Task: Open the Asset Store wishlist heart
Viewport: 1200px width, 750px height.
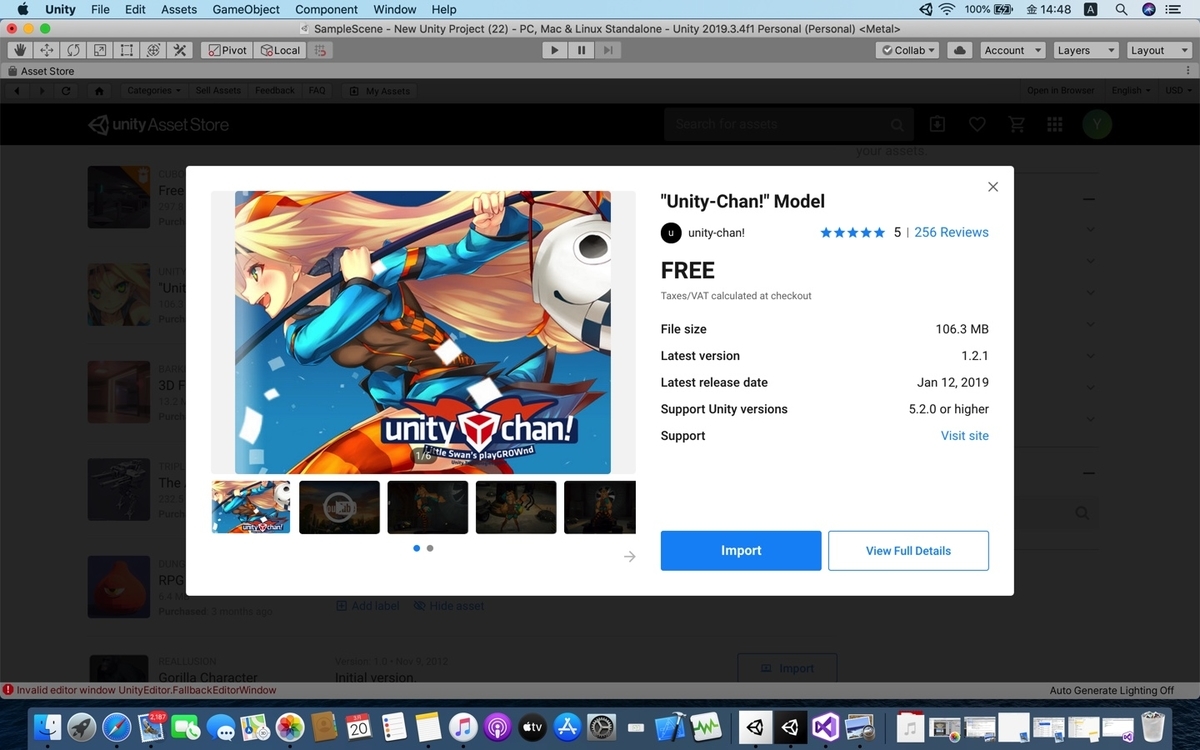Action: 977,124
